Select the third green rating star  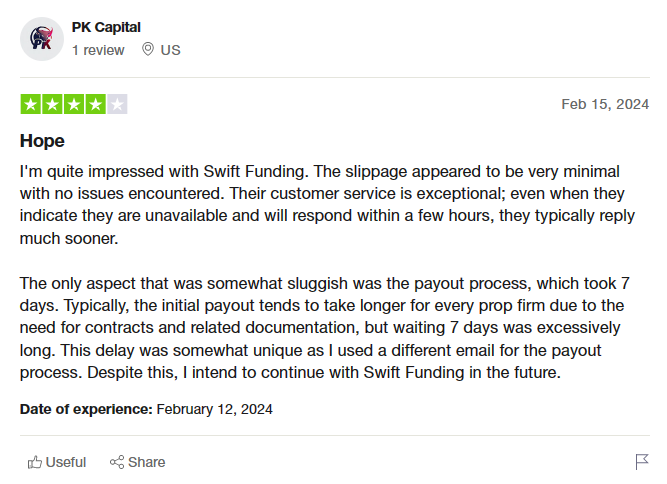tap(74, 104)
